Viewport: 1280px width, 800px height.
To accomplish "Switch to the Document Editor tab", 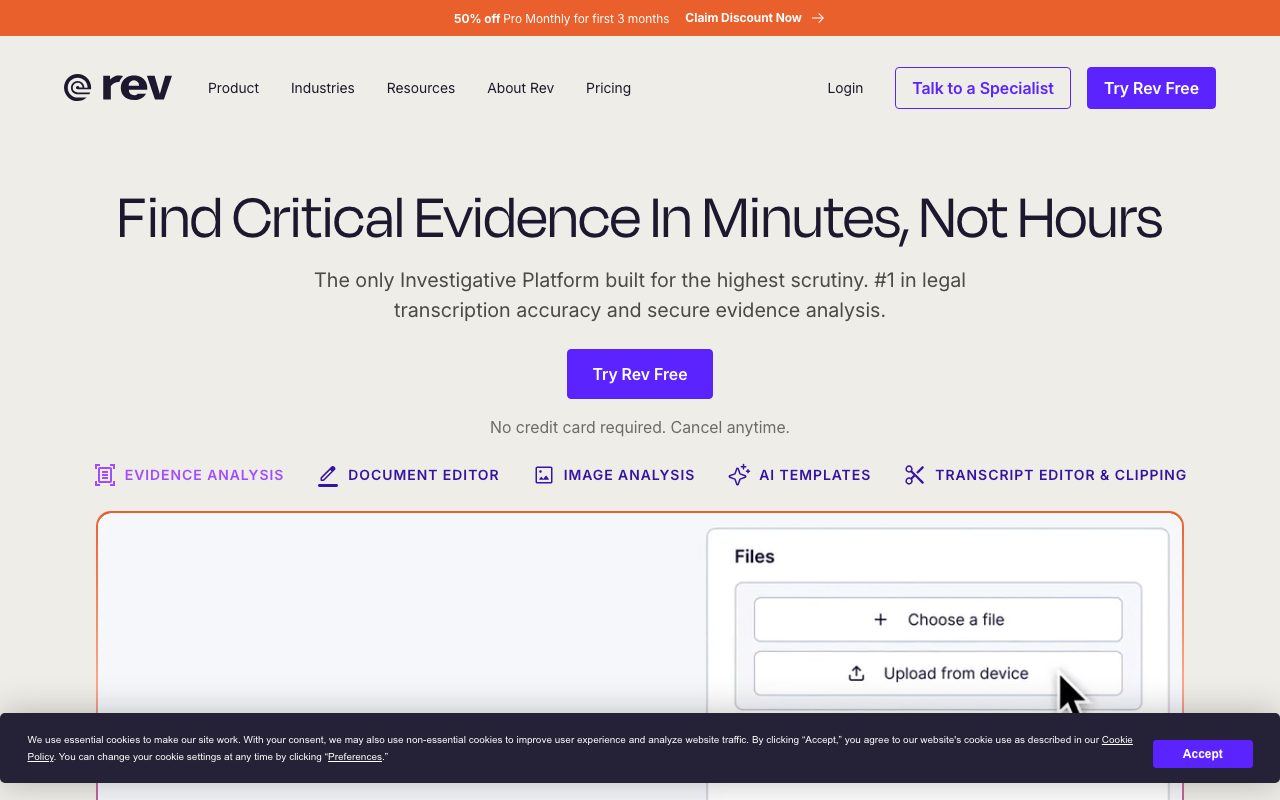I will tap(408, 475).
